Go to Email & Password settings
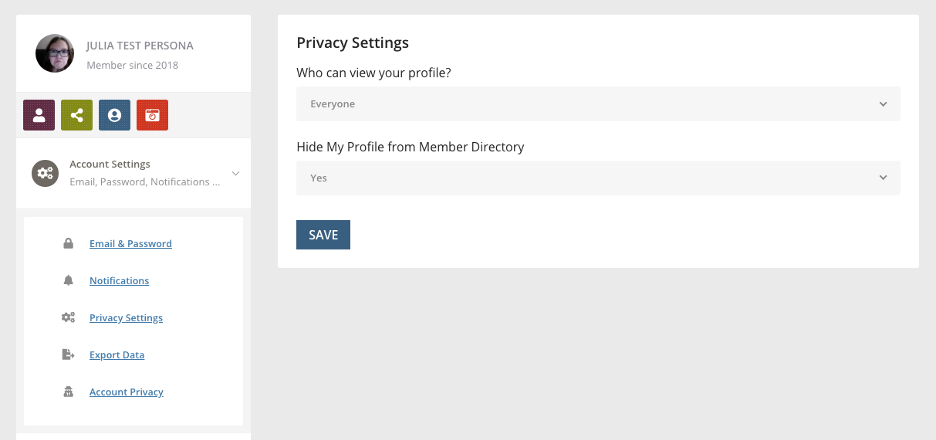Screen dimensions: 936x440 (x=131, y=244)
